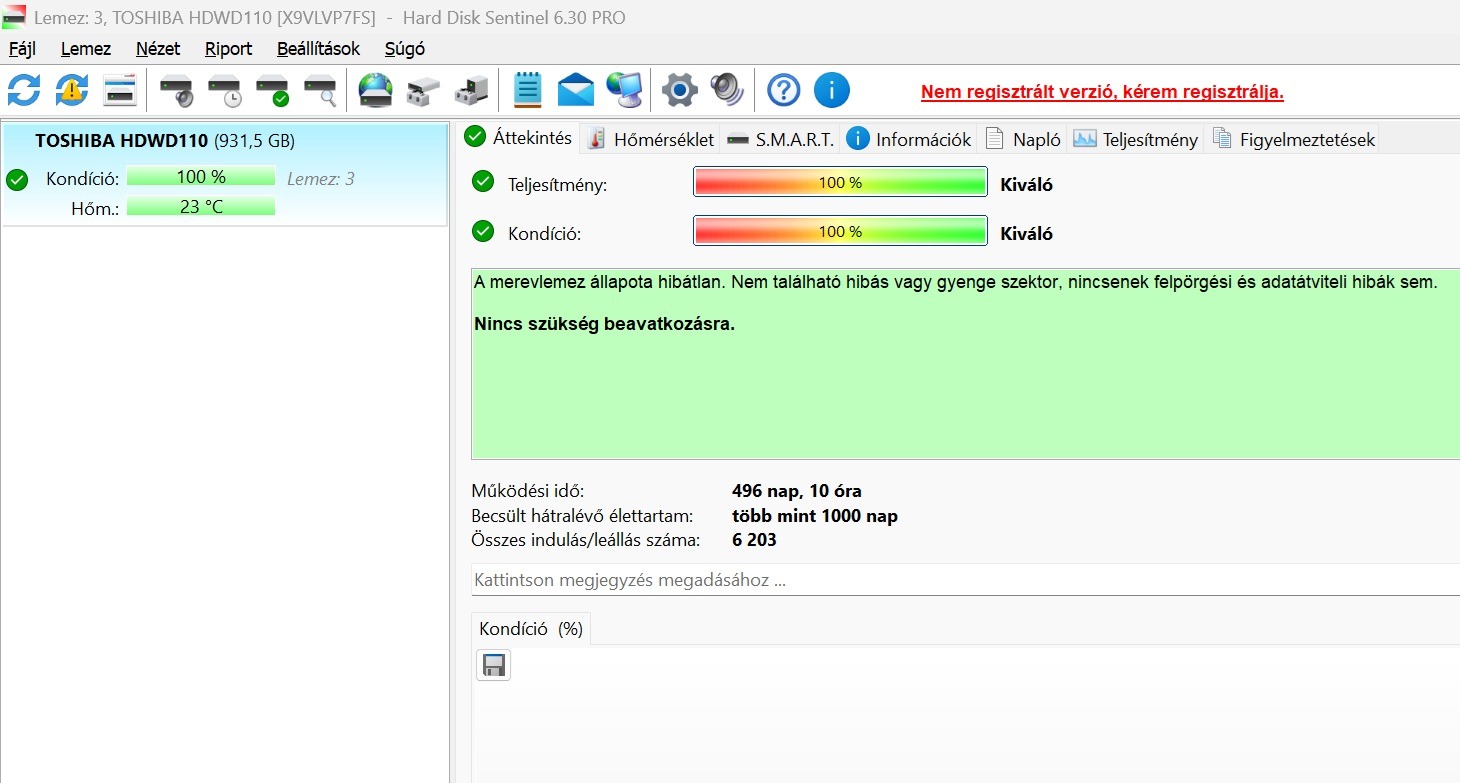This screenshot has width=1460, height=783.
Task: Click the left panel Kondíció 100 % bar
Action: click(x=201, y=177)
